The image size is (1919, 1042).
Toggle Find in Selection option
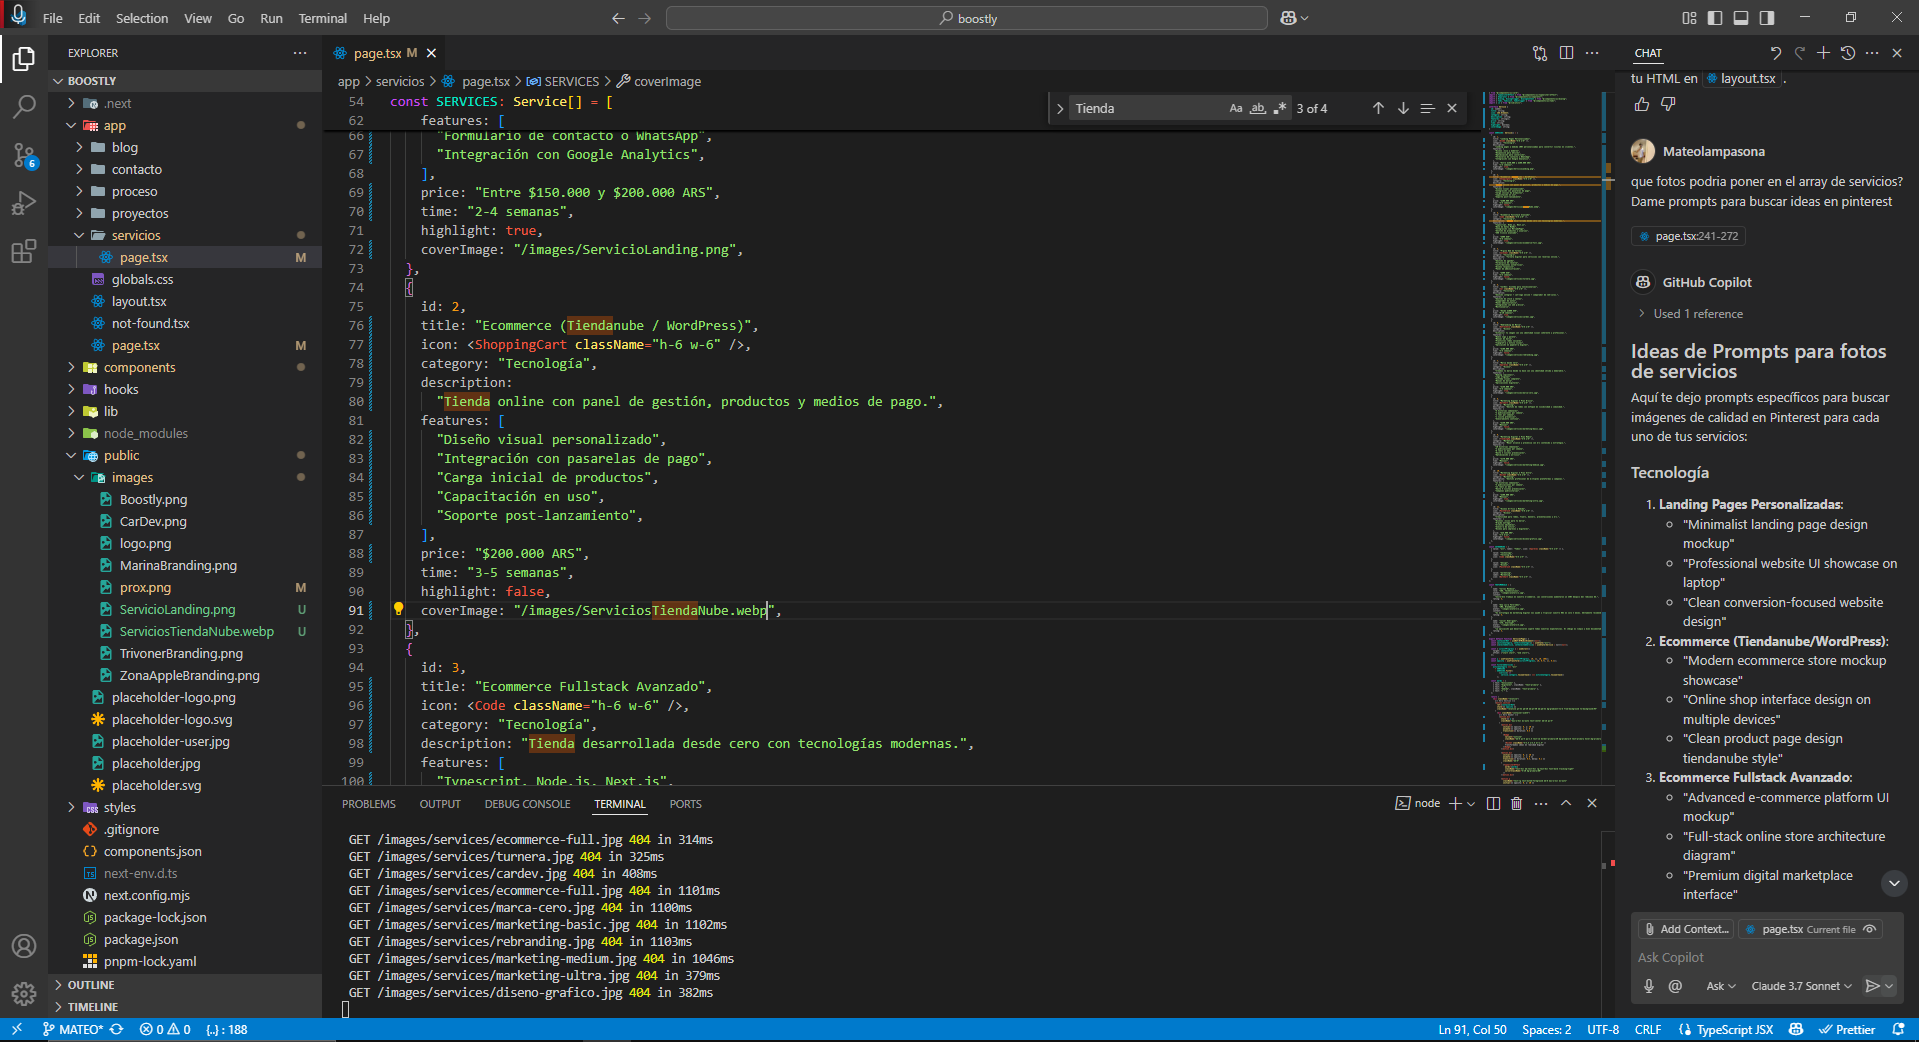[x=1427, y=108]
